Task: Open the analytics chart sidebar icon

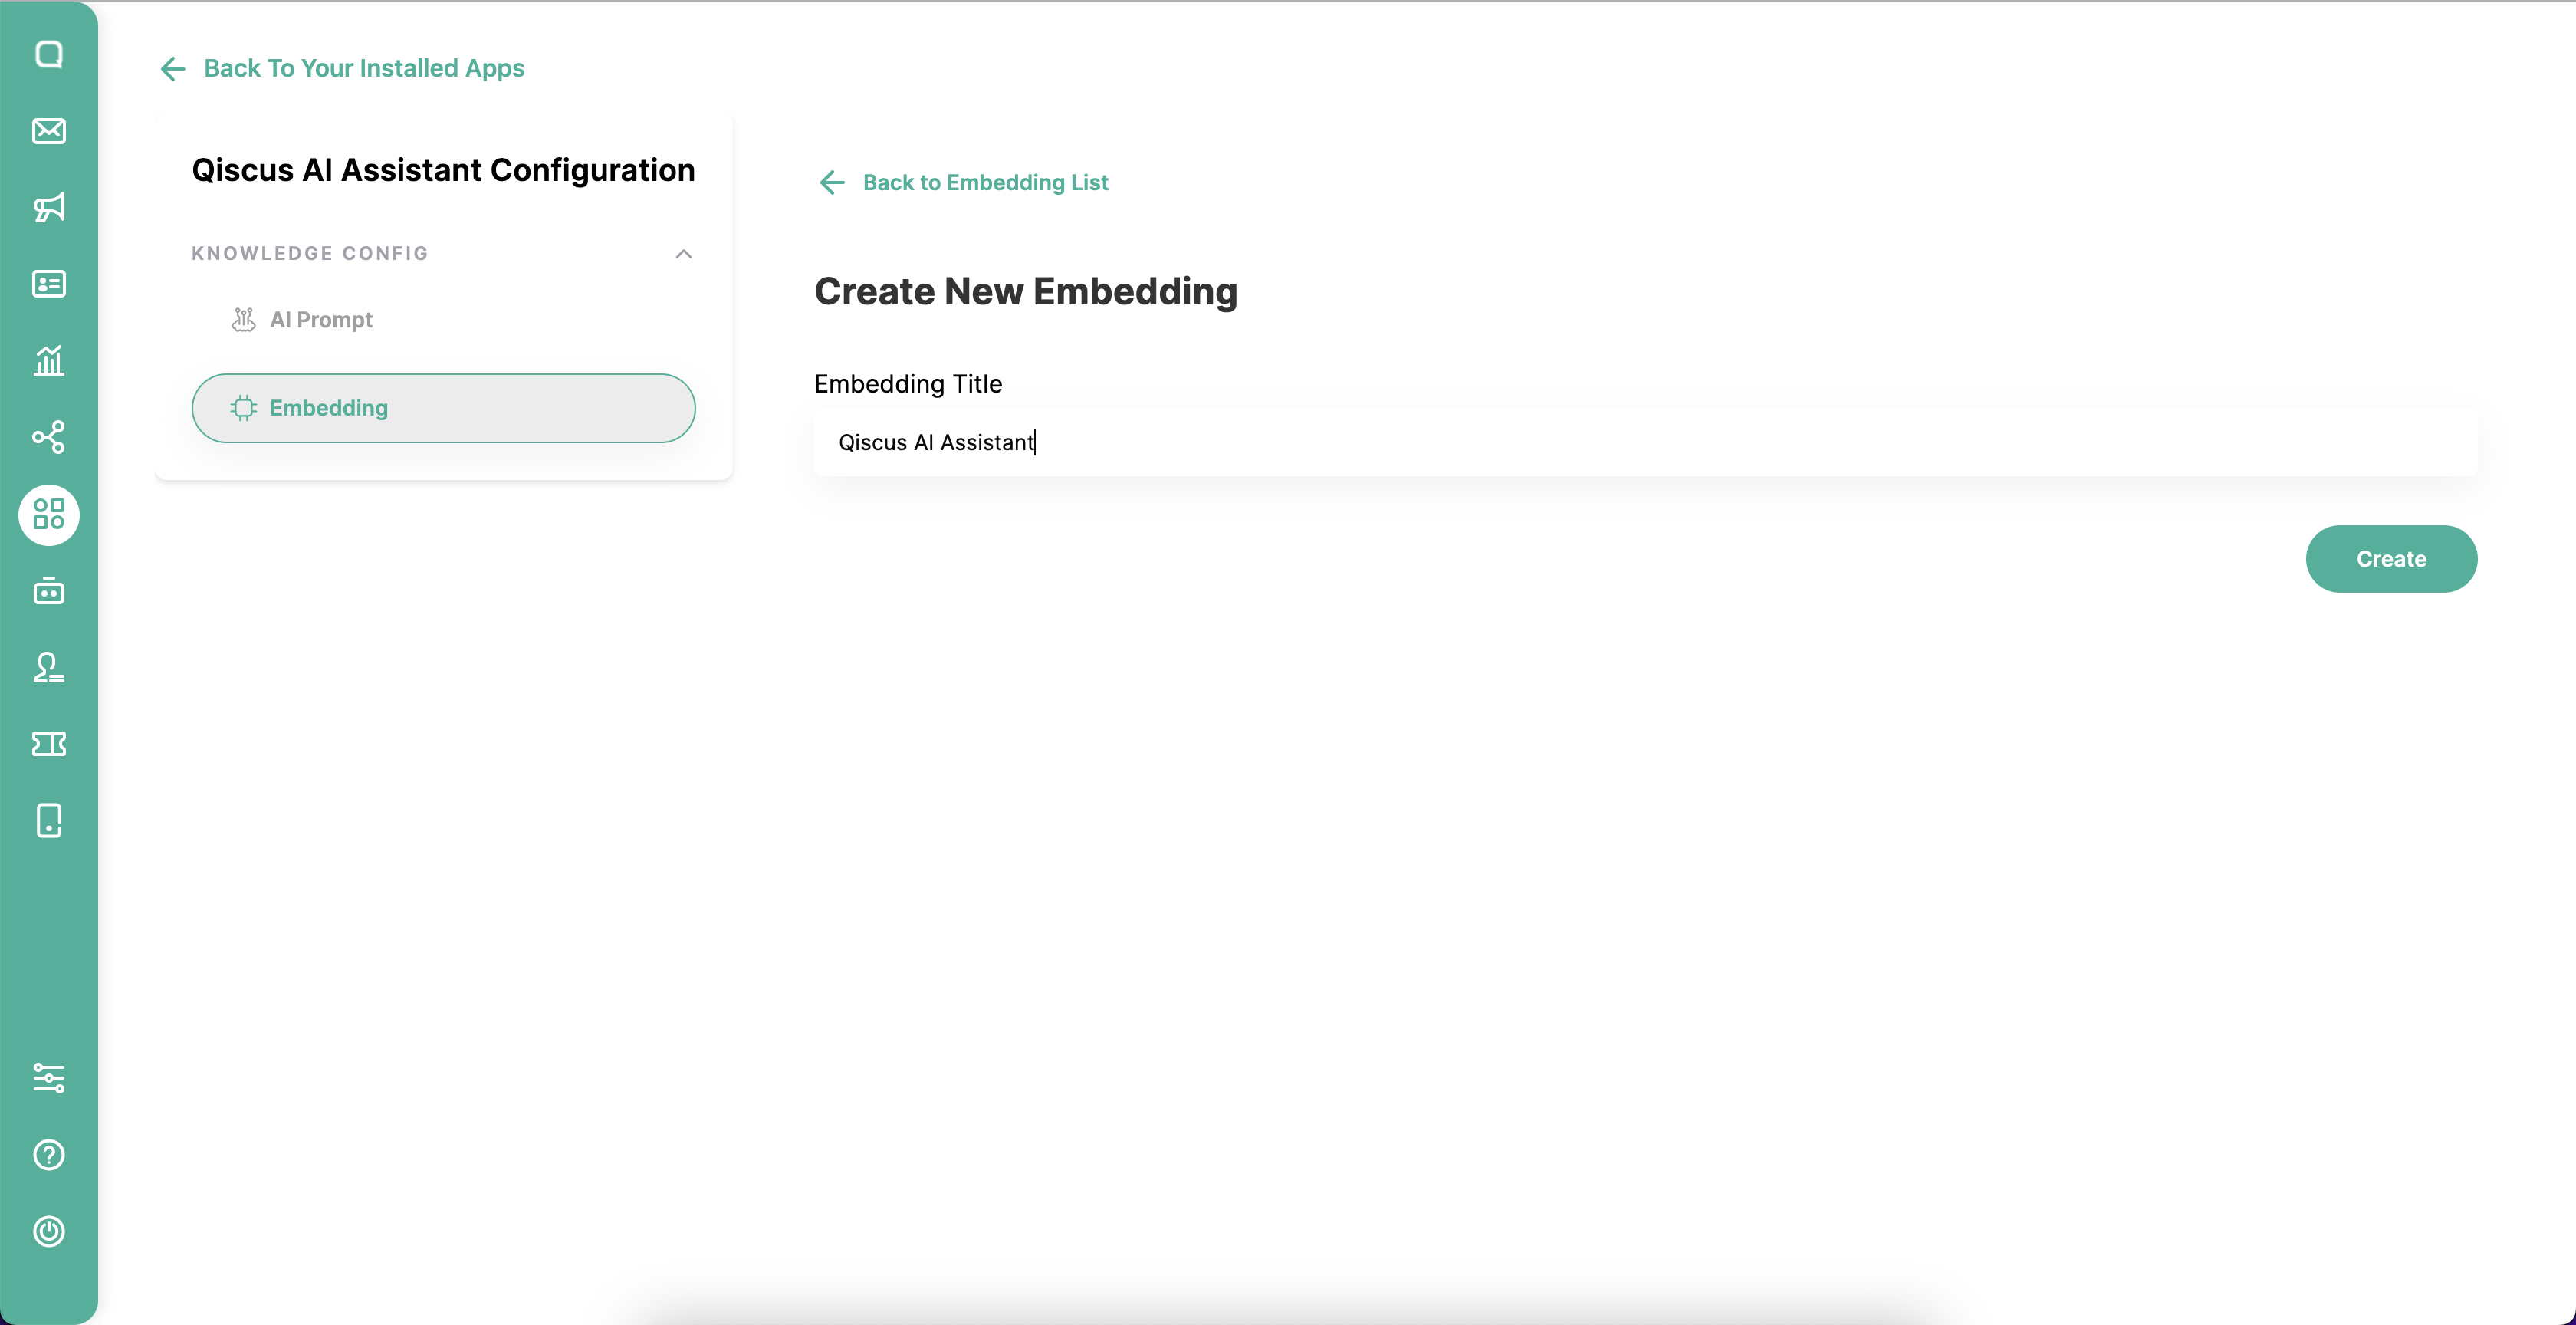Action: coord(49,360)
